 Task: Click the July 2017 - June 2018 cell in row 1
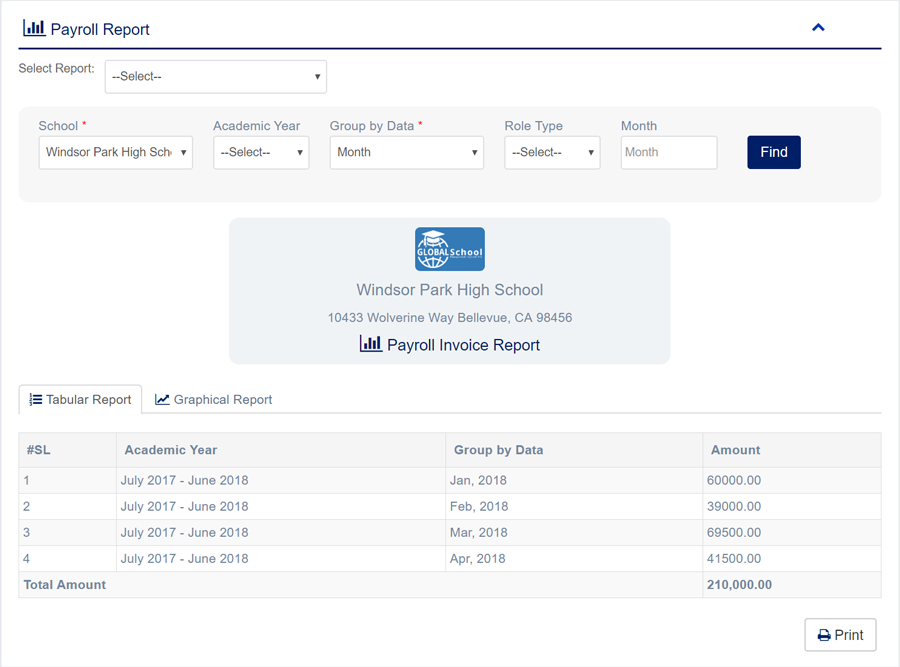pos(281,480)
